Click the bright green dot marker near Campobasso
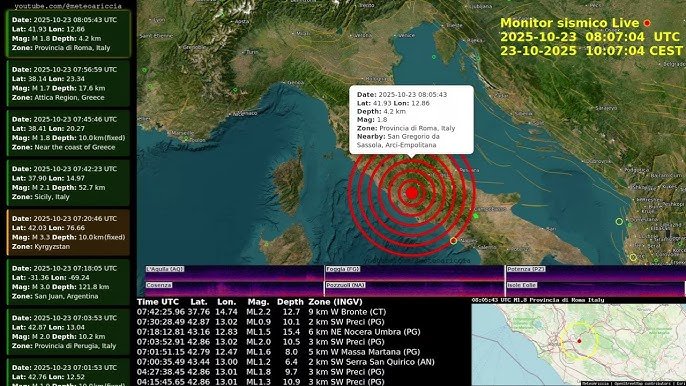 click(x=476, y=216)
